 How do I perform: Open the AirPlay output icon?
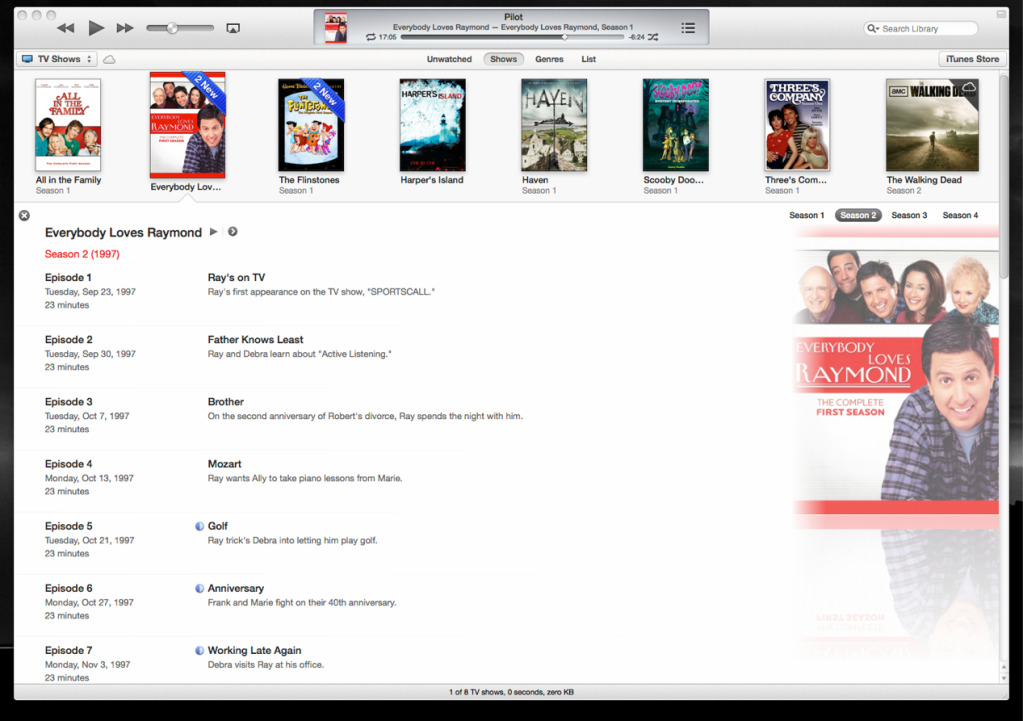[233, 28]
